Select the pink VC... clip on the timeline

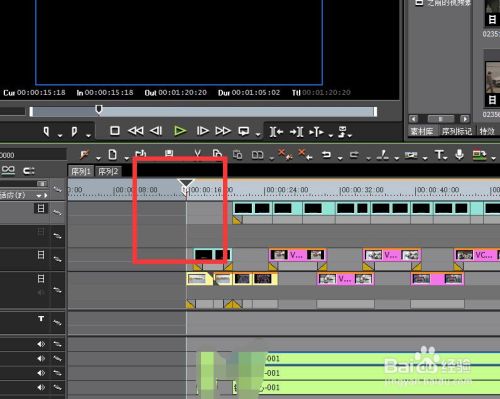coord(477,255)
